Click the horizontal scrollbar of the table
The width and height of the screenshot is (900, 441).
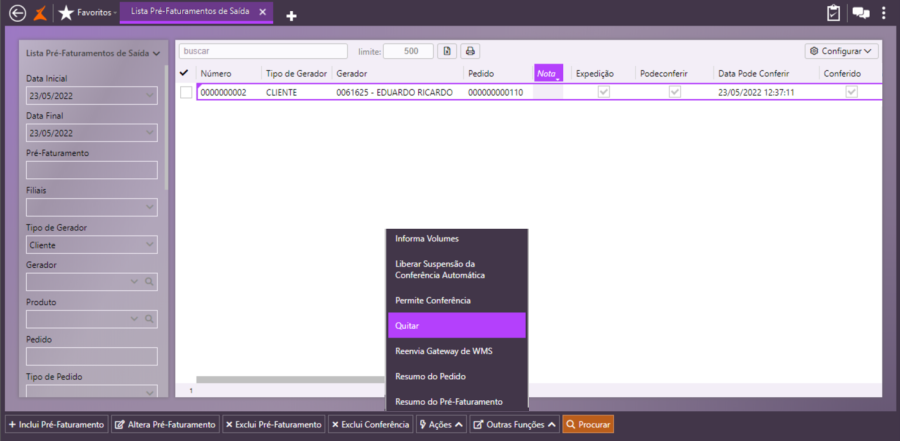[290, 379]
